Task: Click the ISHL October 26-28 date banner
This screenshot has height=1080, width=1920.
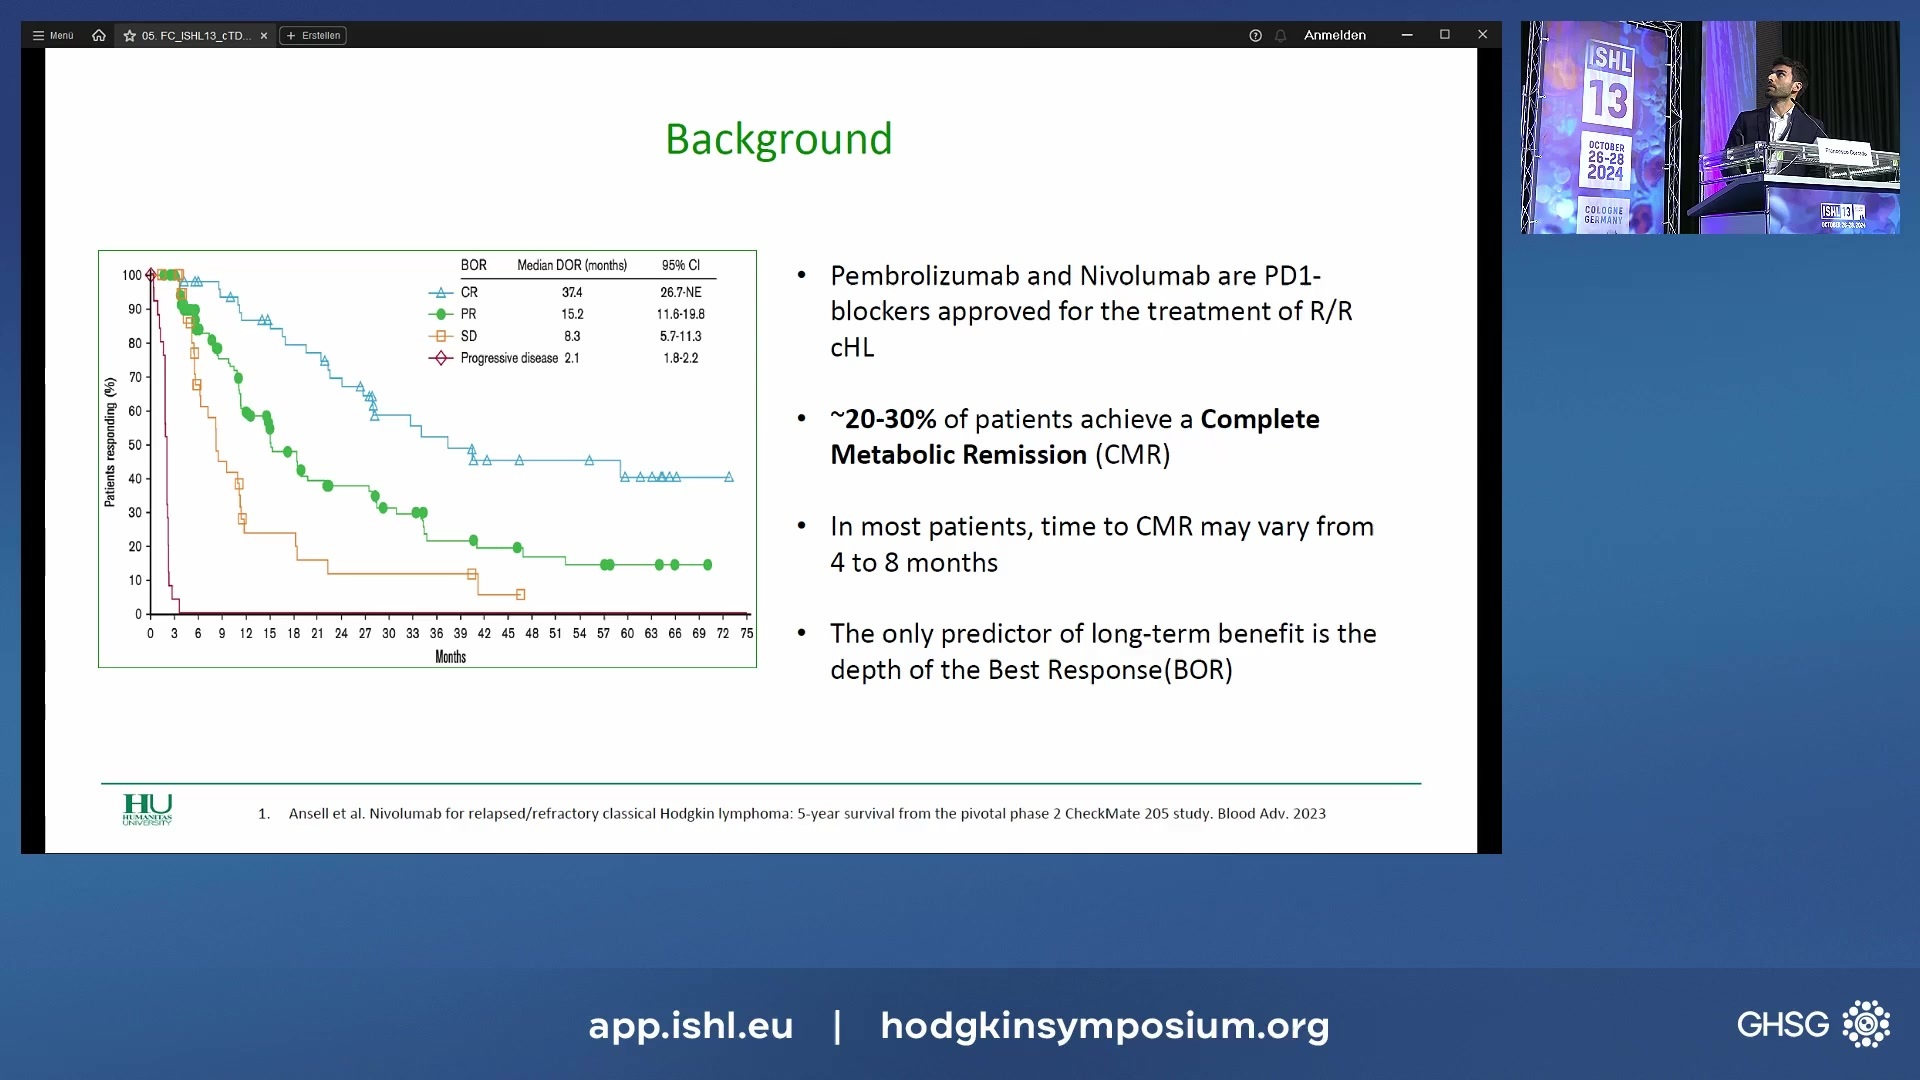Action: coord(1608,160)
